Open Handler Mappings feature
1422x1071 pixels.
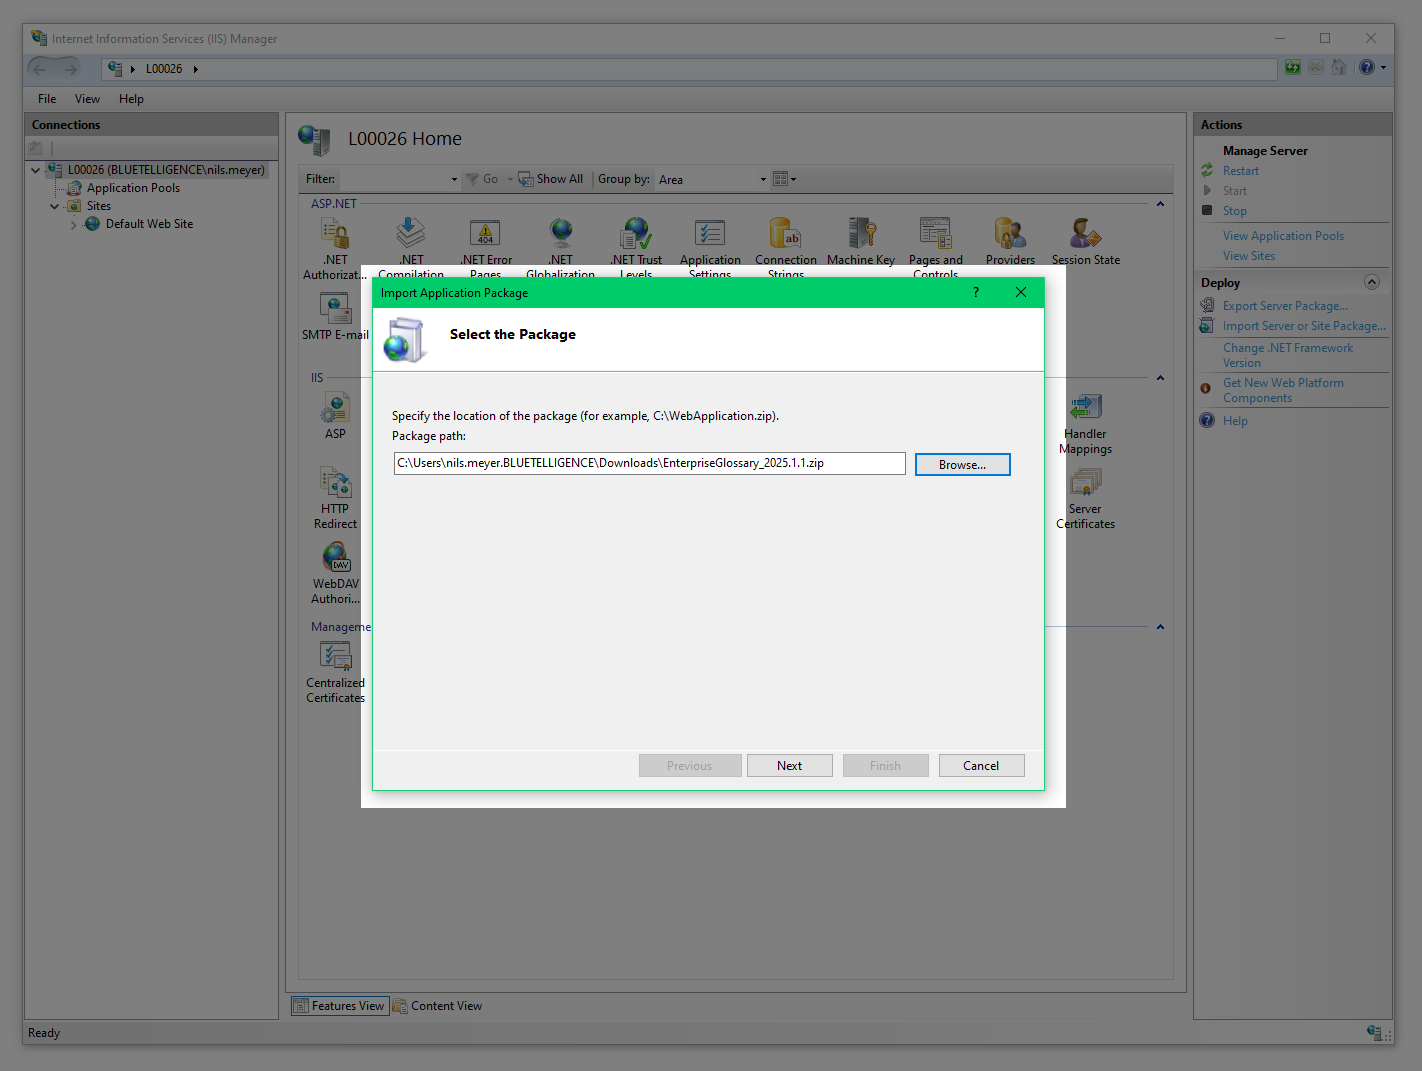1085,423
